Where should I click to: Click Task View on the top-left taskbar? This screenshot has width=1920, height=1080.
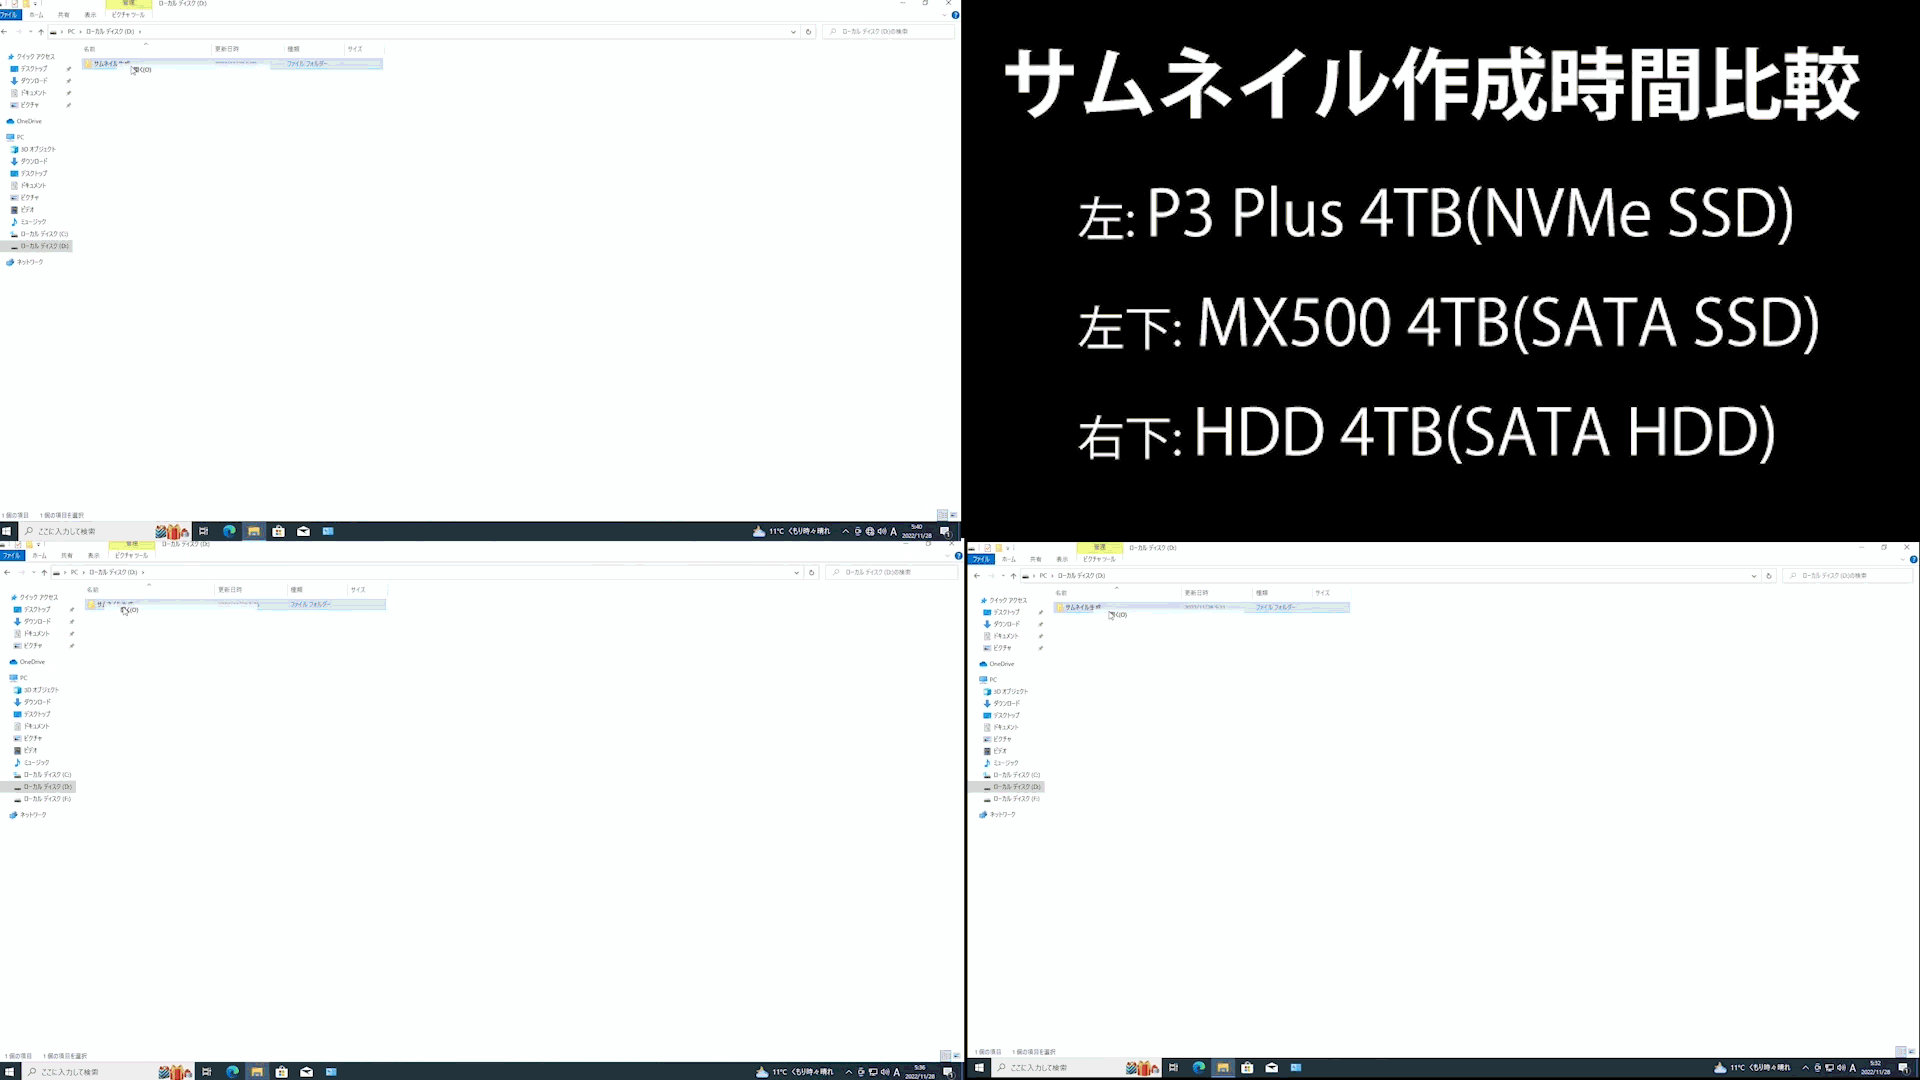[x=204, y=531]
